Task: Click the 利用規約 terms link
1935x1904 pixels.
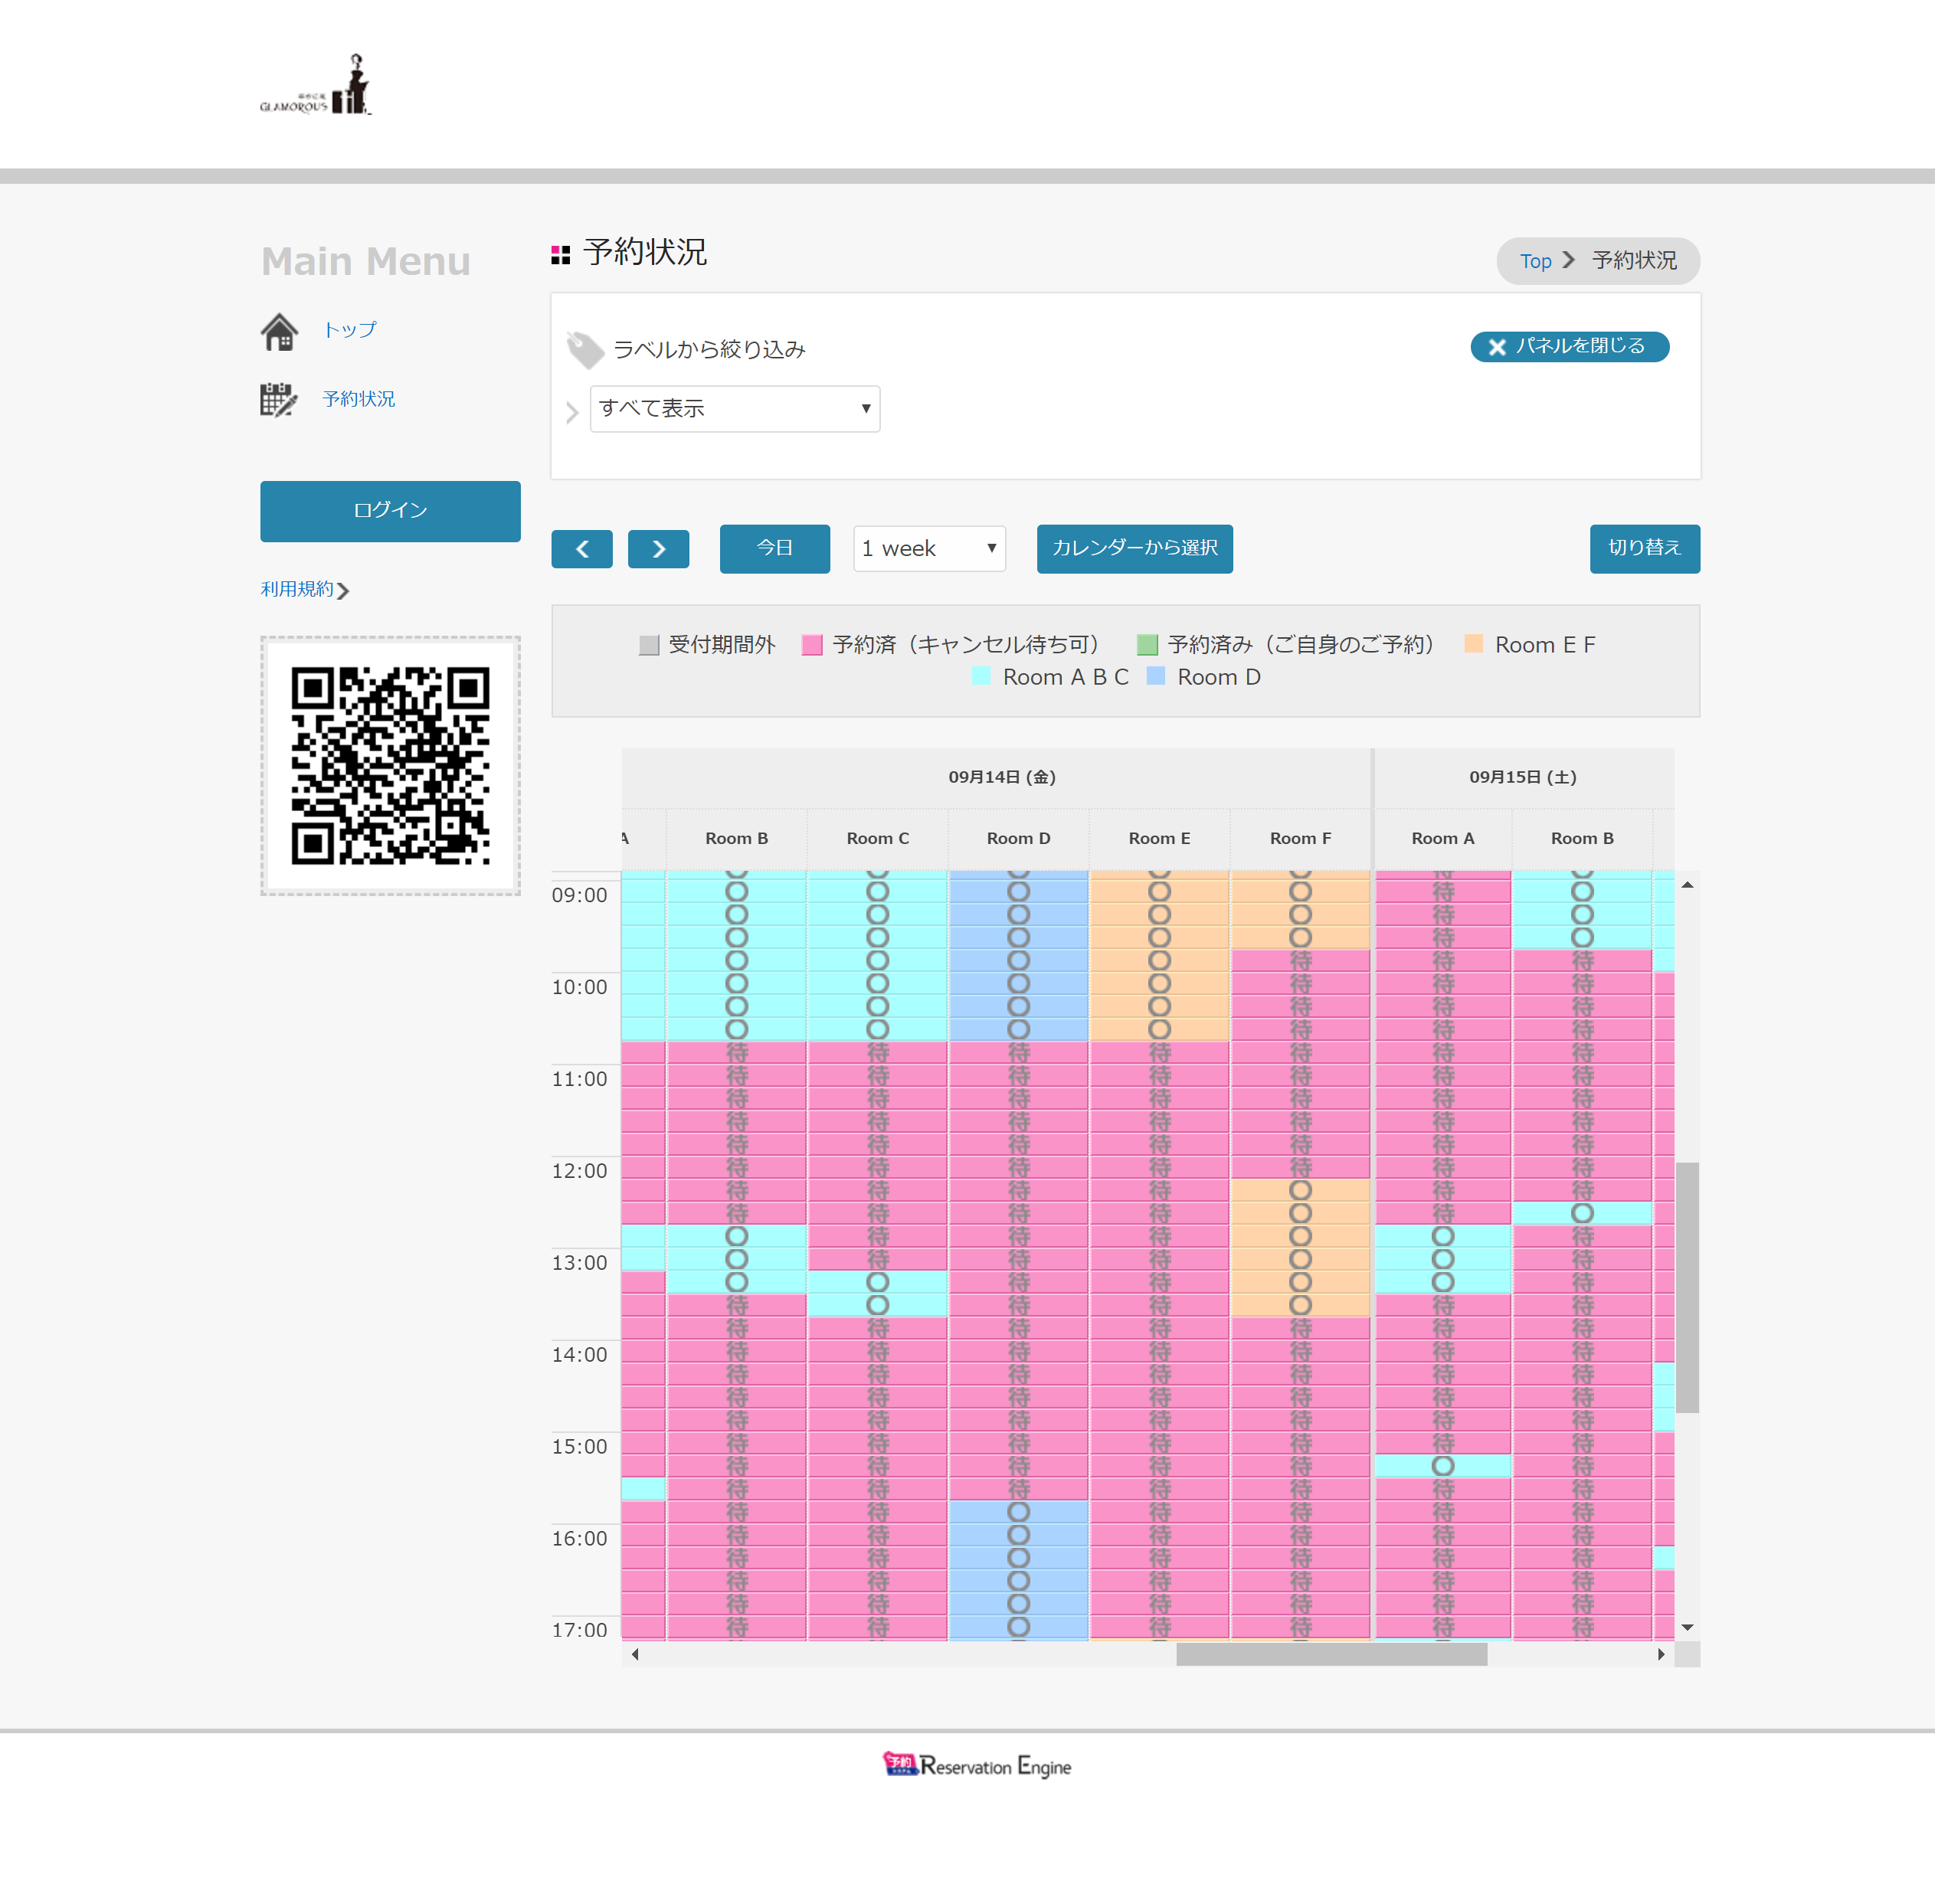Action: click(297, 589)
